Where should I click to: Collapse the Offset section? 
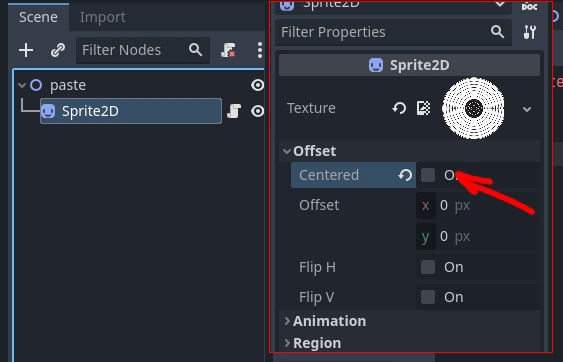[287, 151]
